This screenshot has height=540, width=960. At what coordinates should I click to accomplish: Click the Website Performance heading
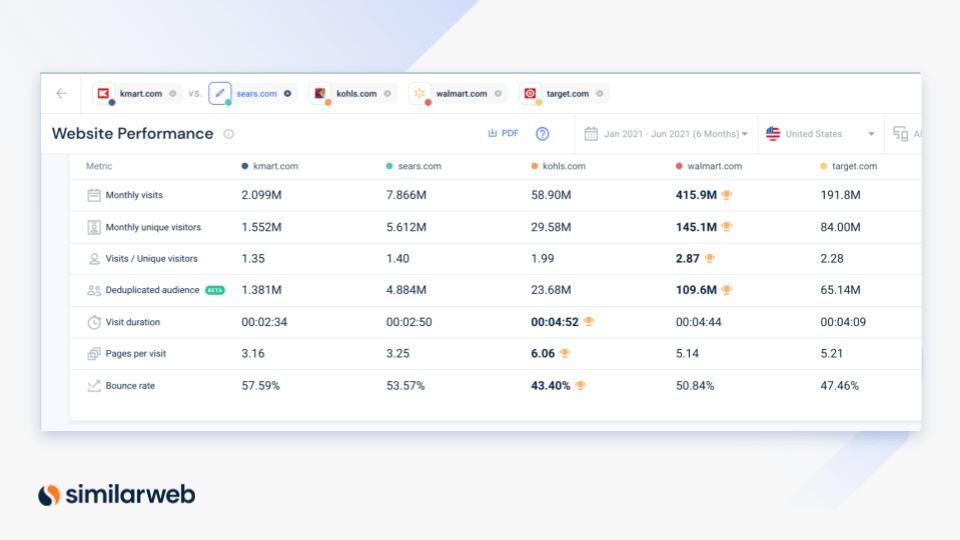132,133
